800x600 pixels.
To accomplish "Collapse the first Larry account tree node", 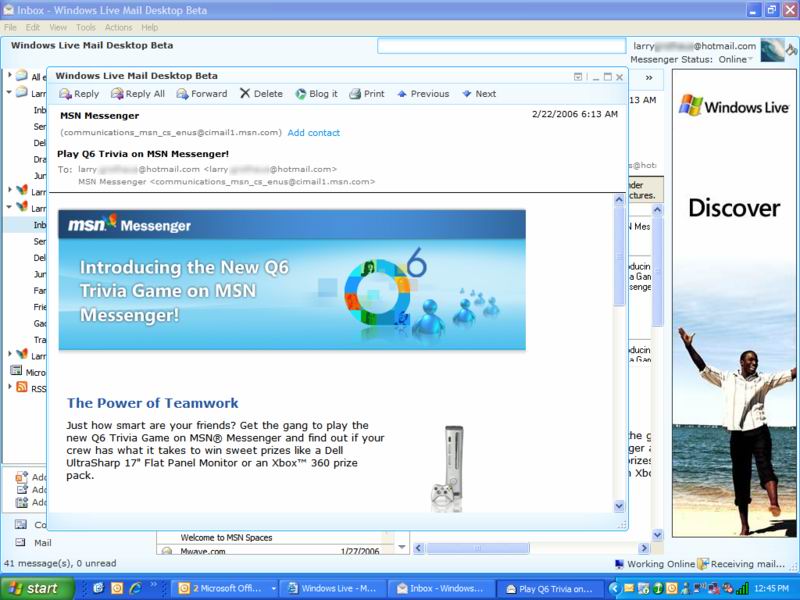I will point(9,92).
